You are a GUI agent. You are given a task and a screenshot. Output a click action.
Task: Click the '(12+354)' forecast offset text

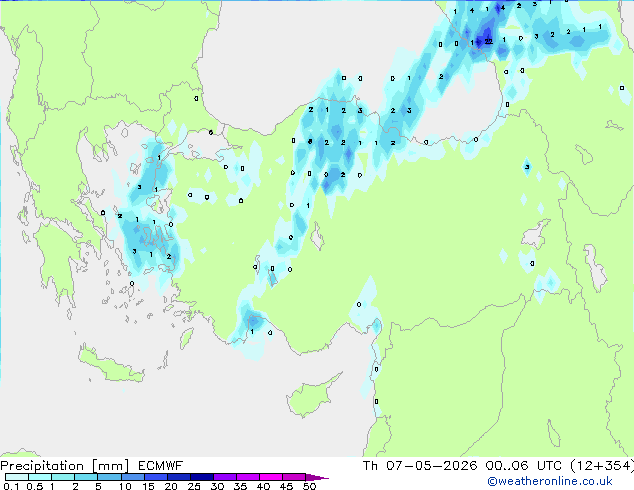(x=602, y=466)
